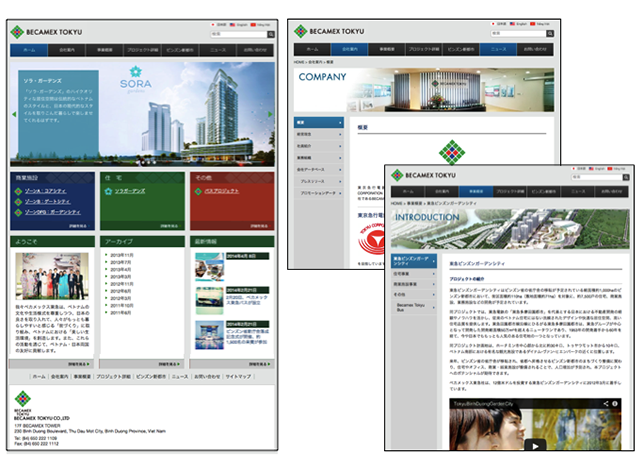Open the ソラガーデンズ link in the green panel
The height and width of the screenshot is (470, 640).
point(130,191)
